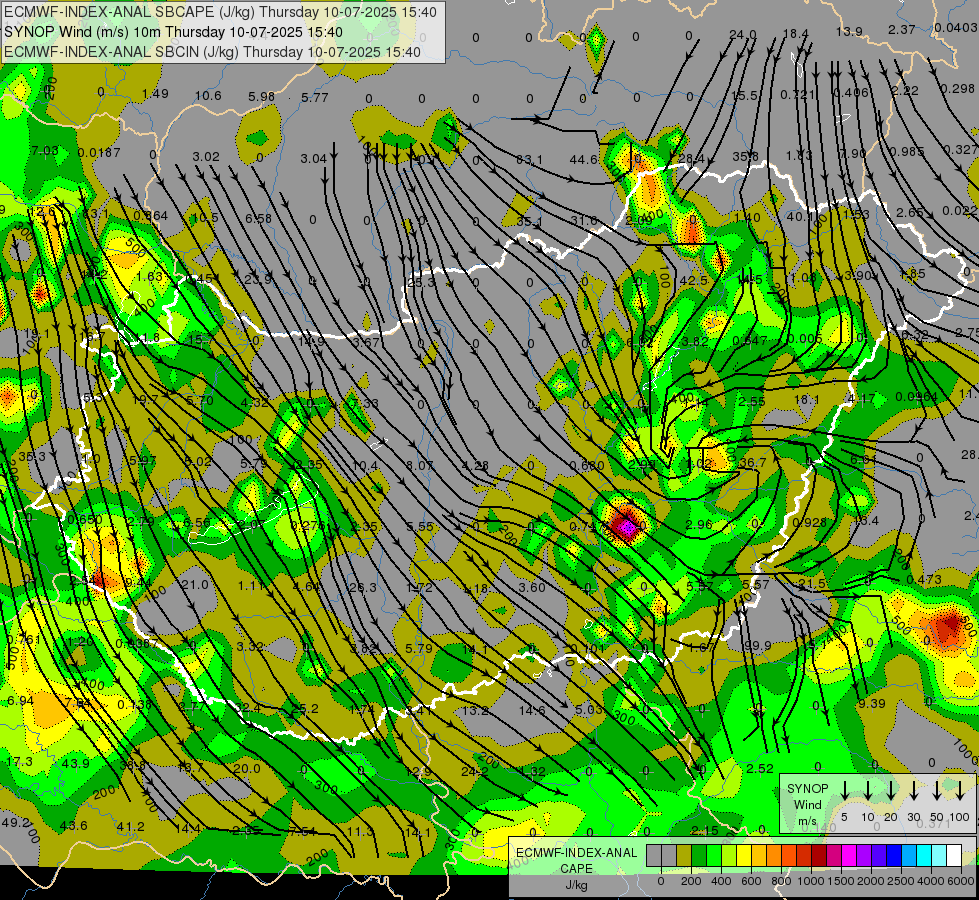Click the ECMWF-INDEX-ANAL SBCAPE title line

point(220,12)
